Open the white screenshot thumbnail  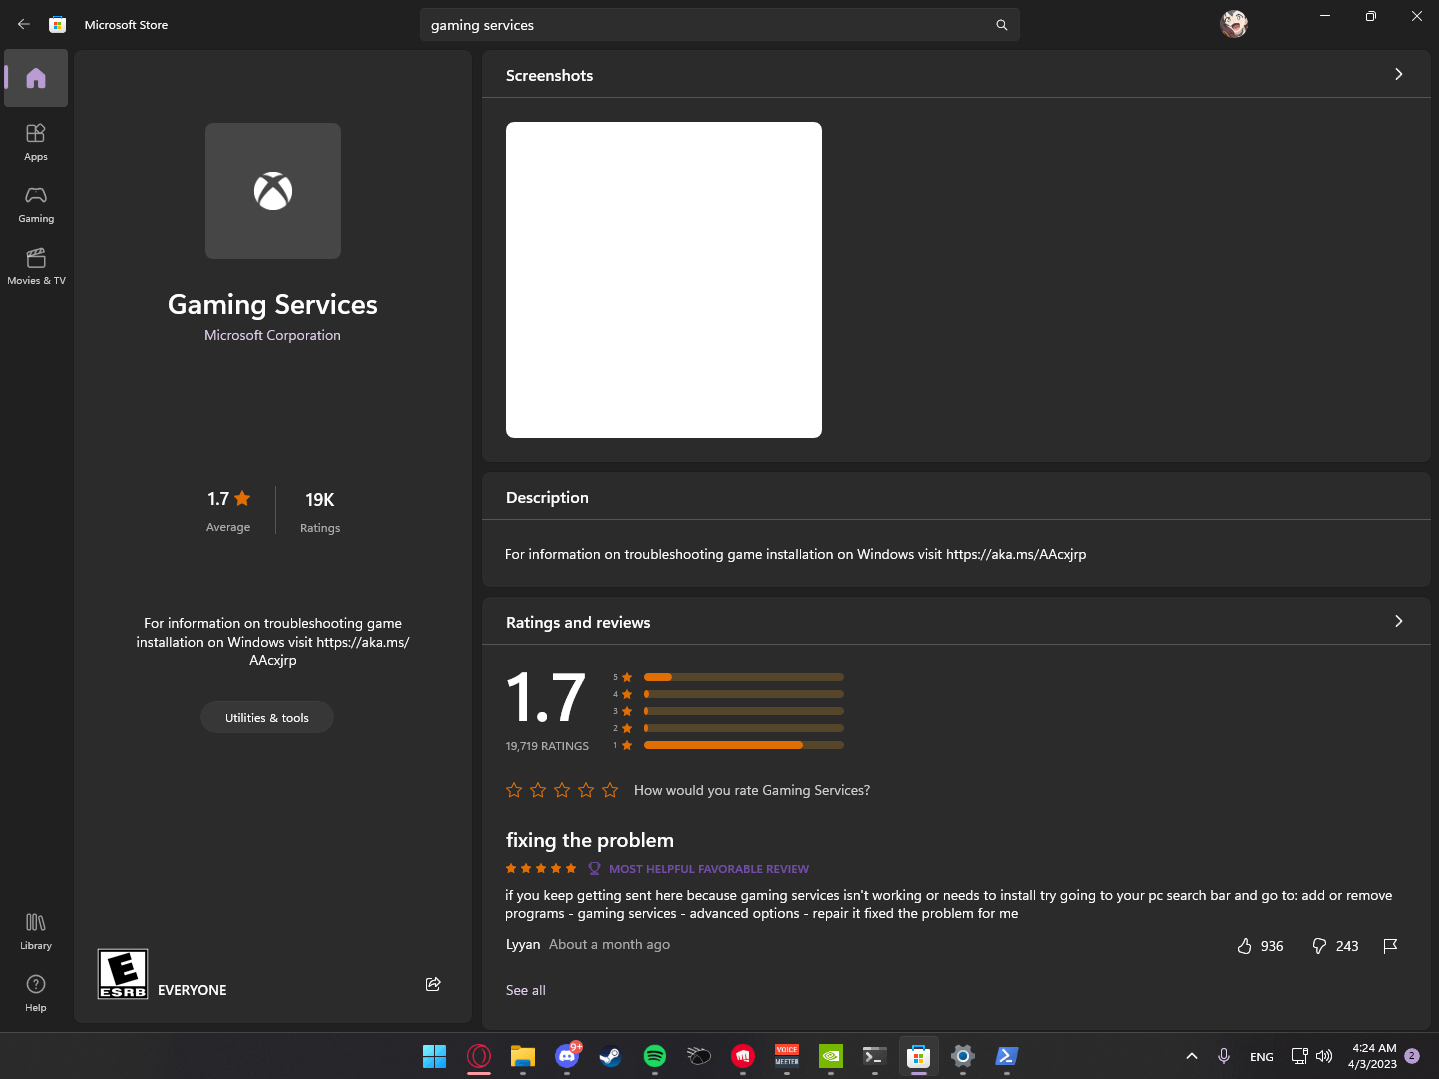point(664,280)
